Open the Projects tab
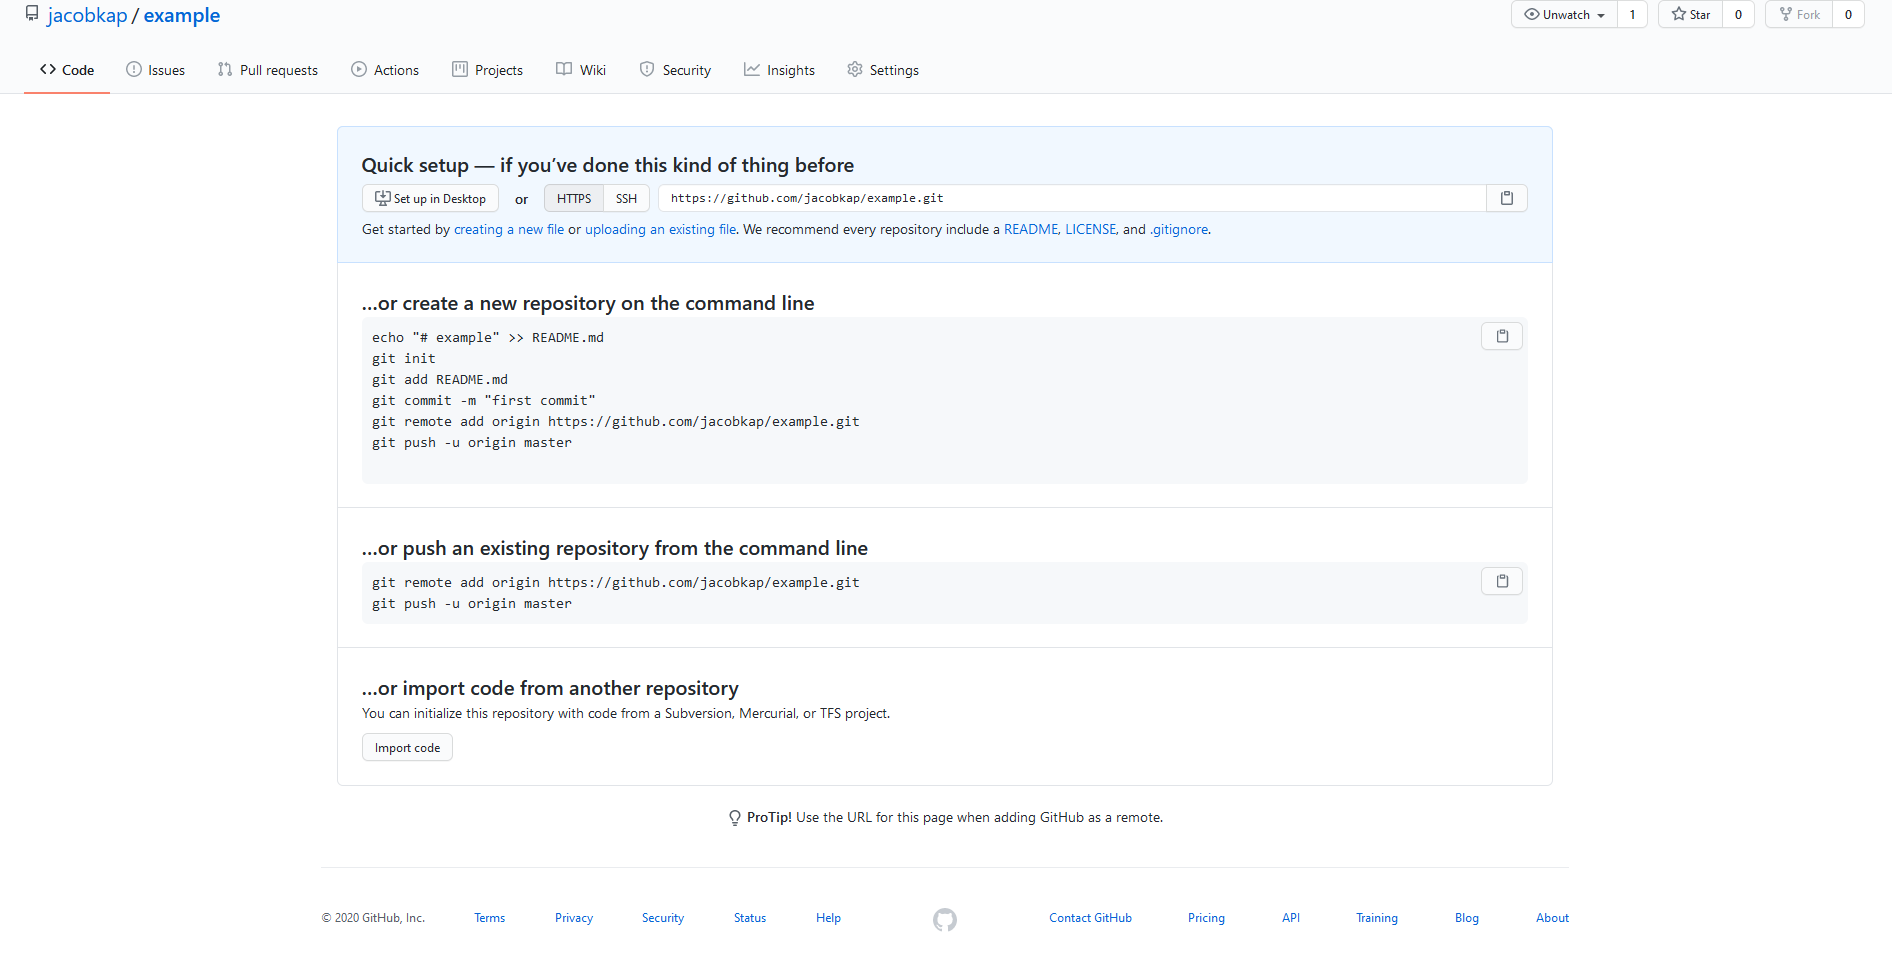 pos(488,70)
